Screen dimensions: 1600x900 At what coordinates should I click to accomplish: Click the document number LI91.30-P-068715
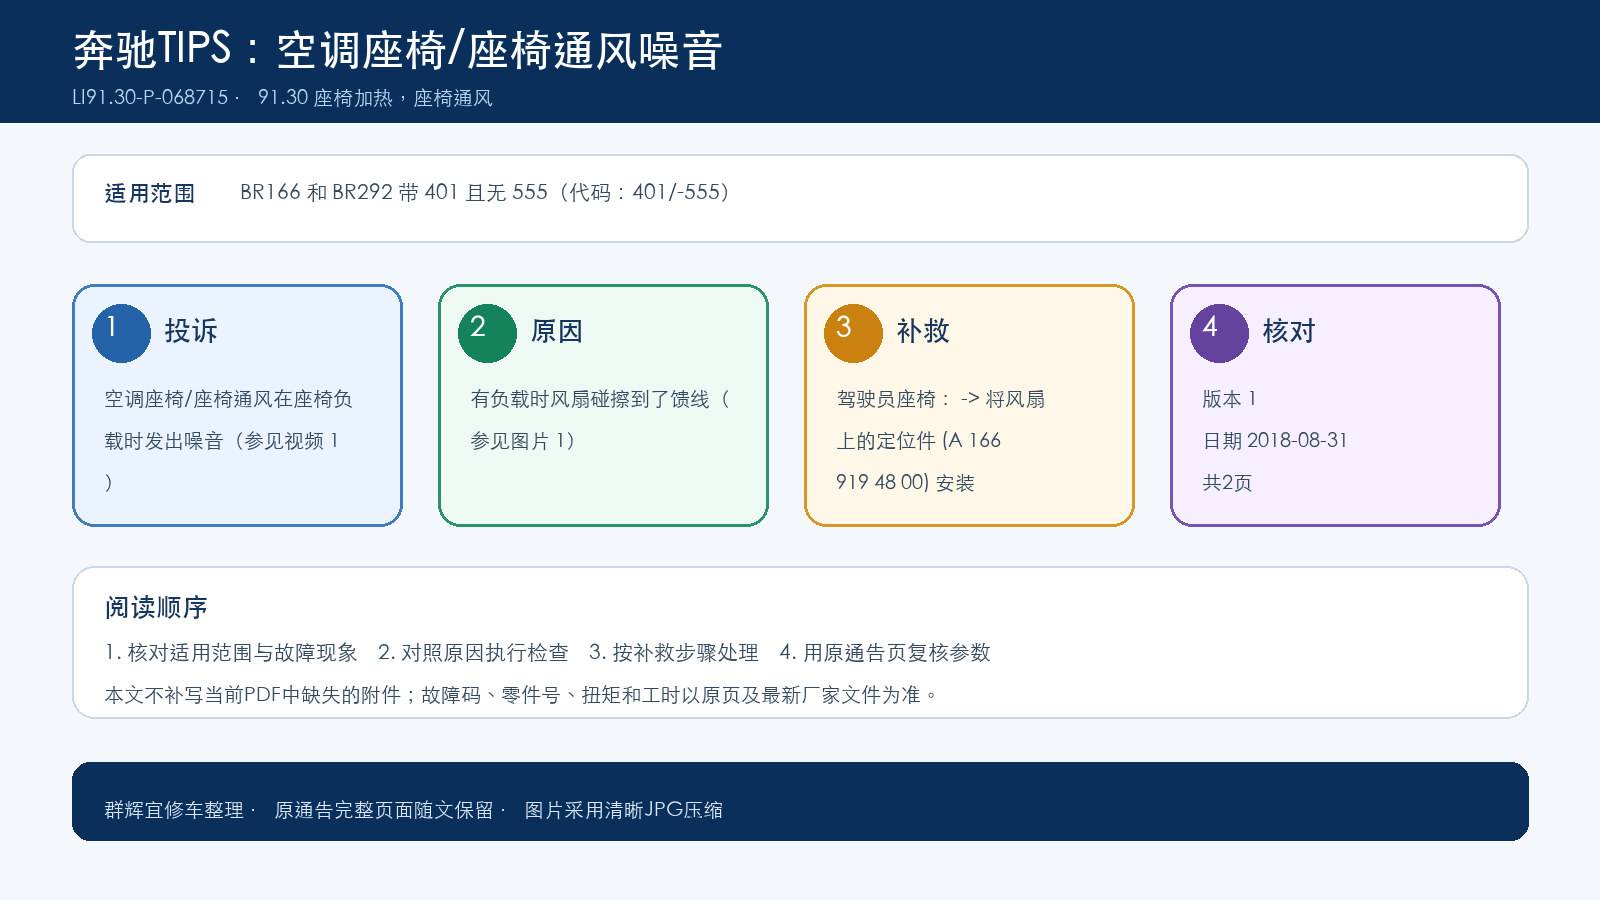150,98
